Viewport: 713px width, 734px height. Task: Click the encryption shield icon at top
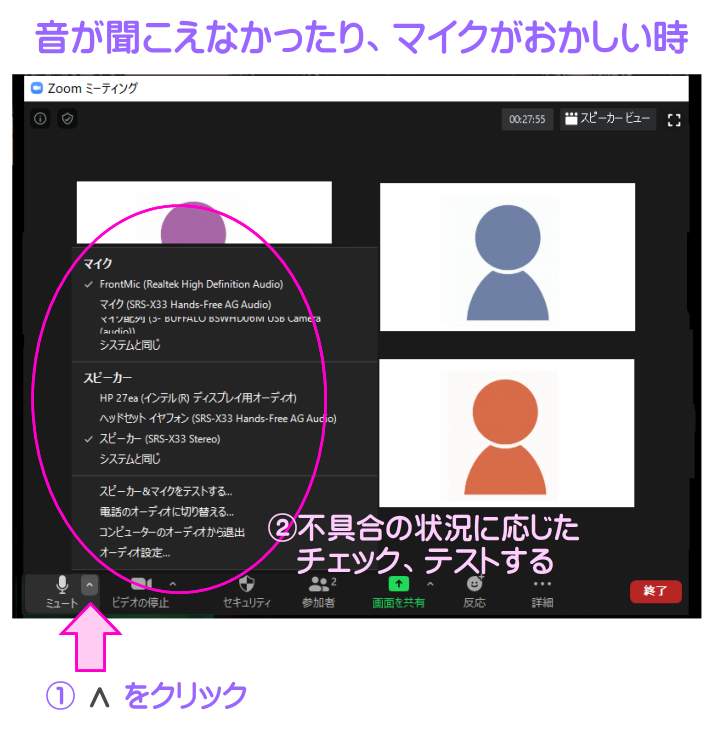point(67,119)
